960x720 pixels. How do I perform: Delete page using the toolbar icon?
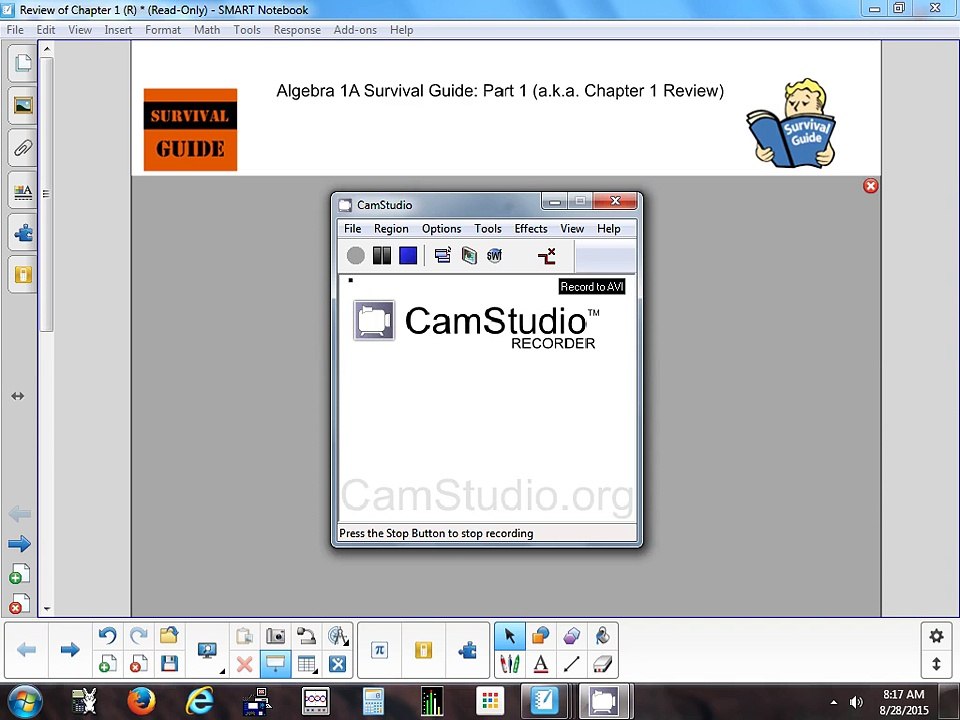[138, 664]
